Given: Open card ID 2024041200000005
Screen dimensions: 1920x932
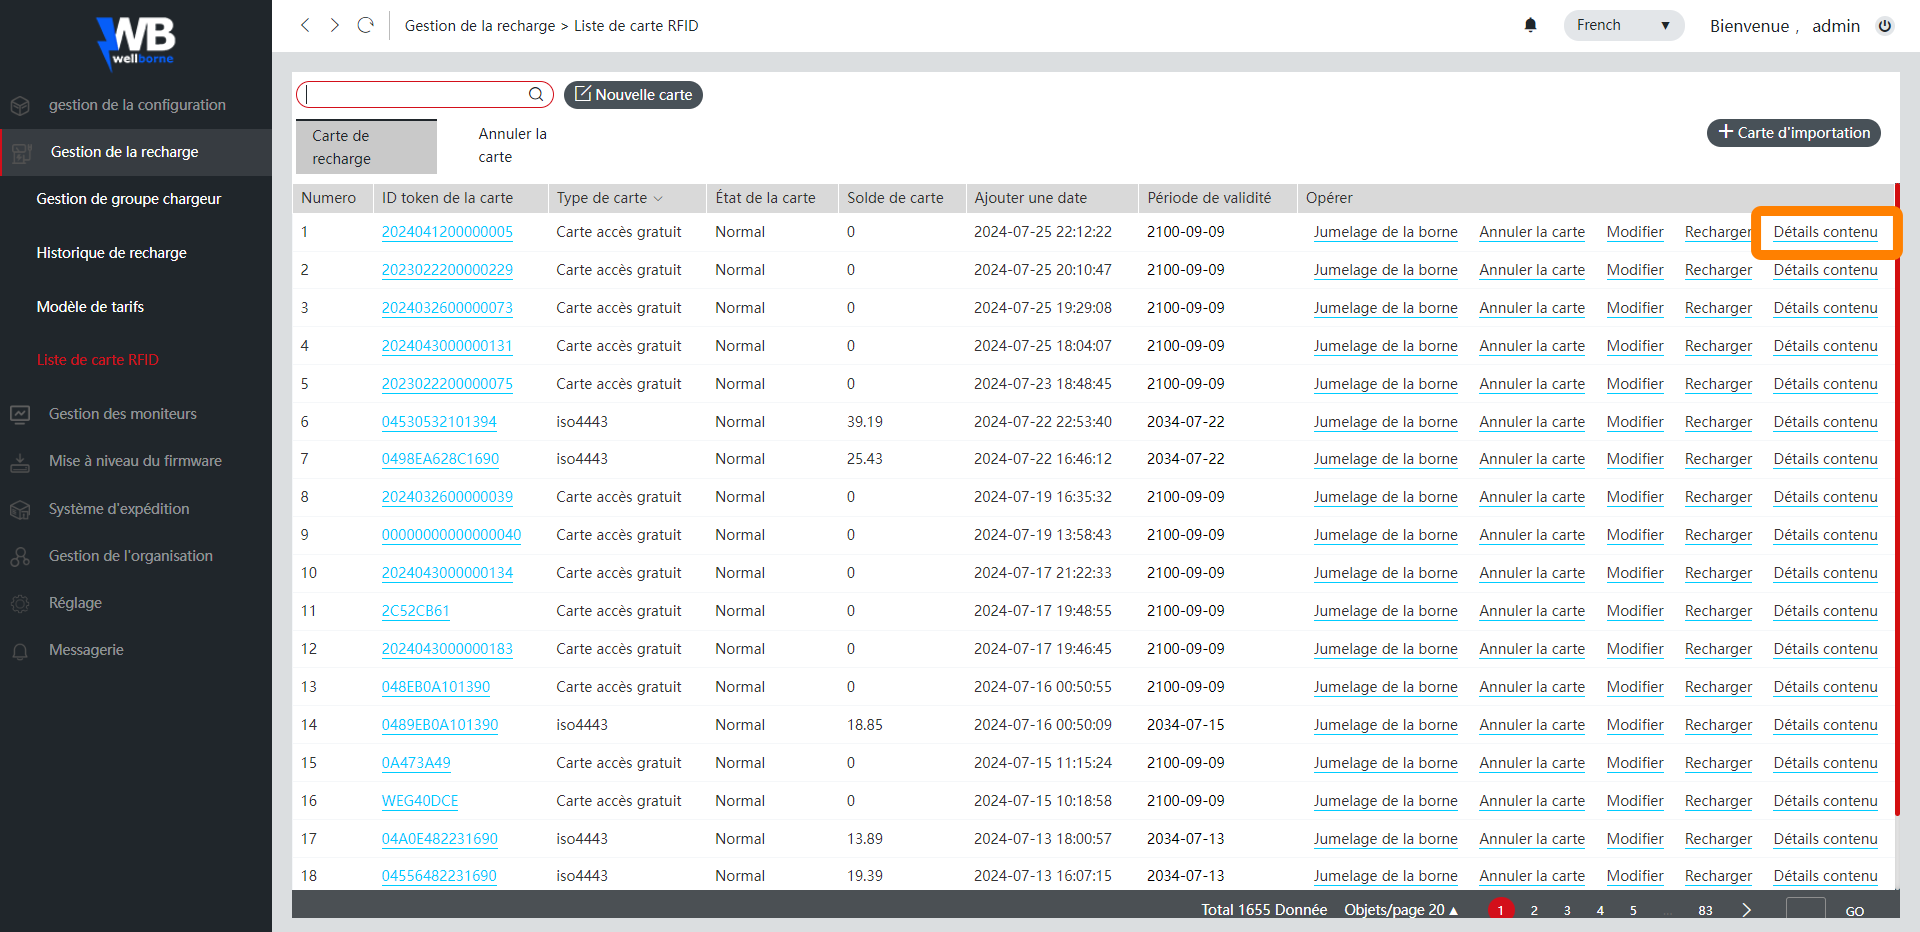Looking at the screenshot, I should 447,232.
